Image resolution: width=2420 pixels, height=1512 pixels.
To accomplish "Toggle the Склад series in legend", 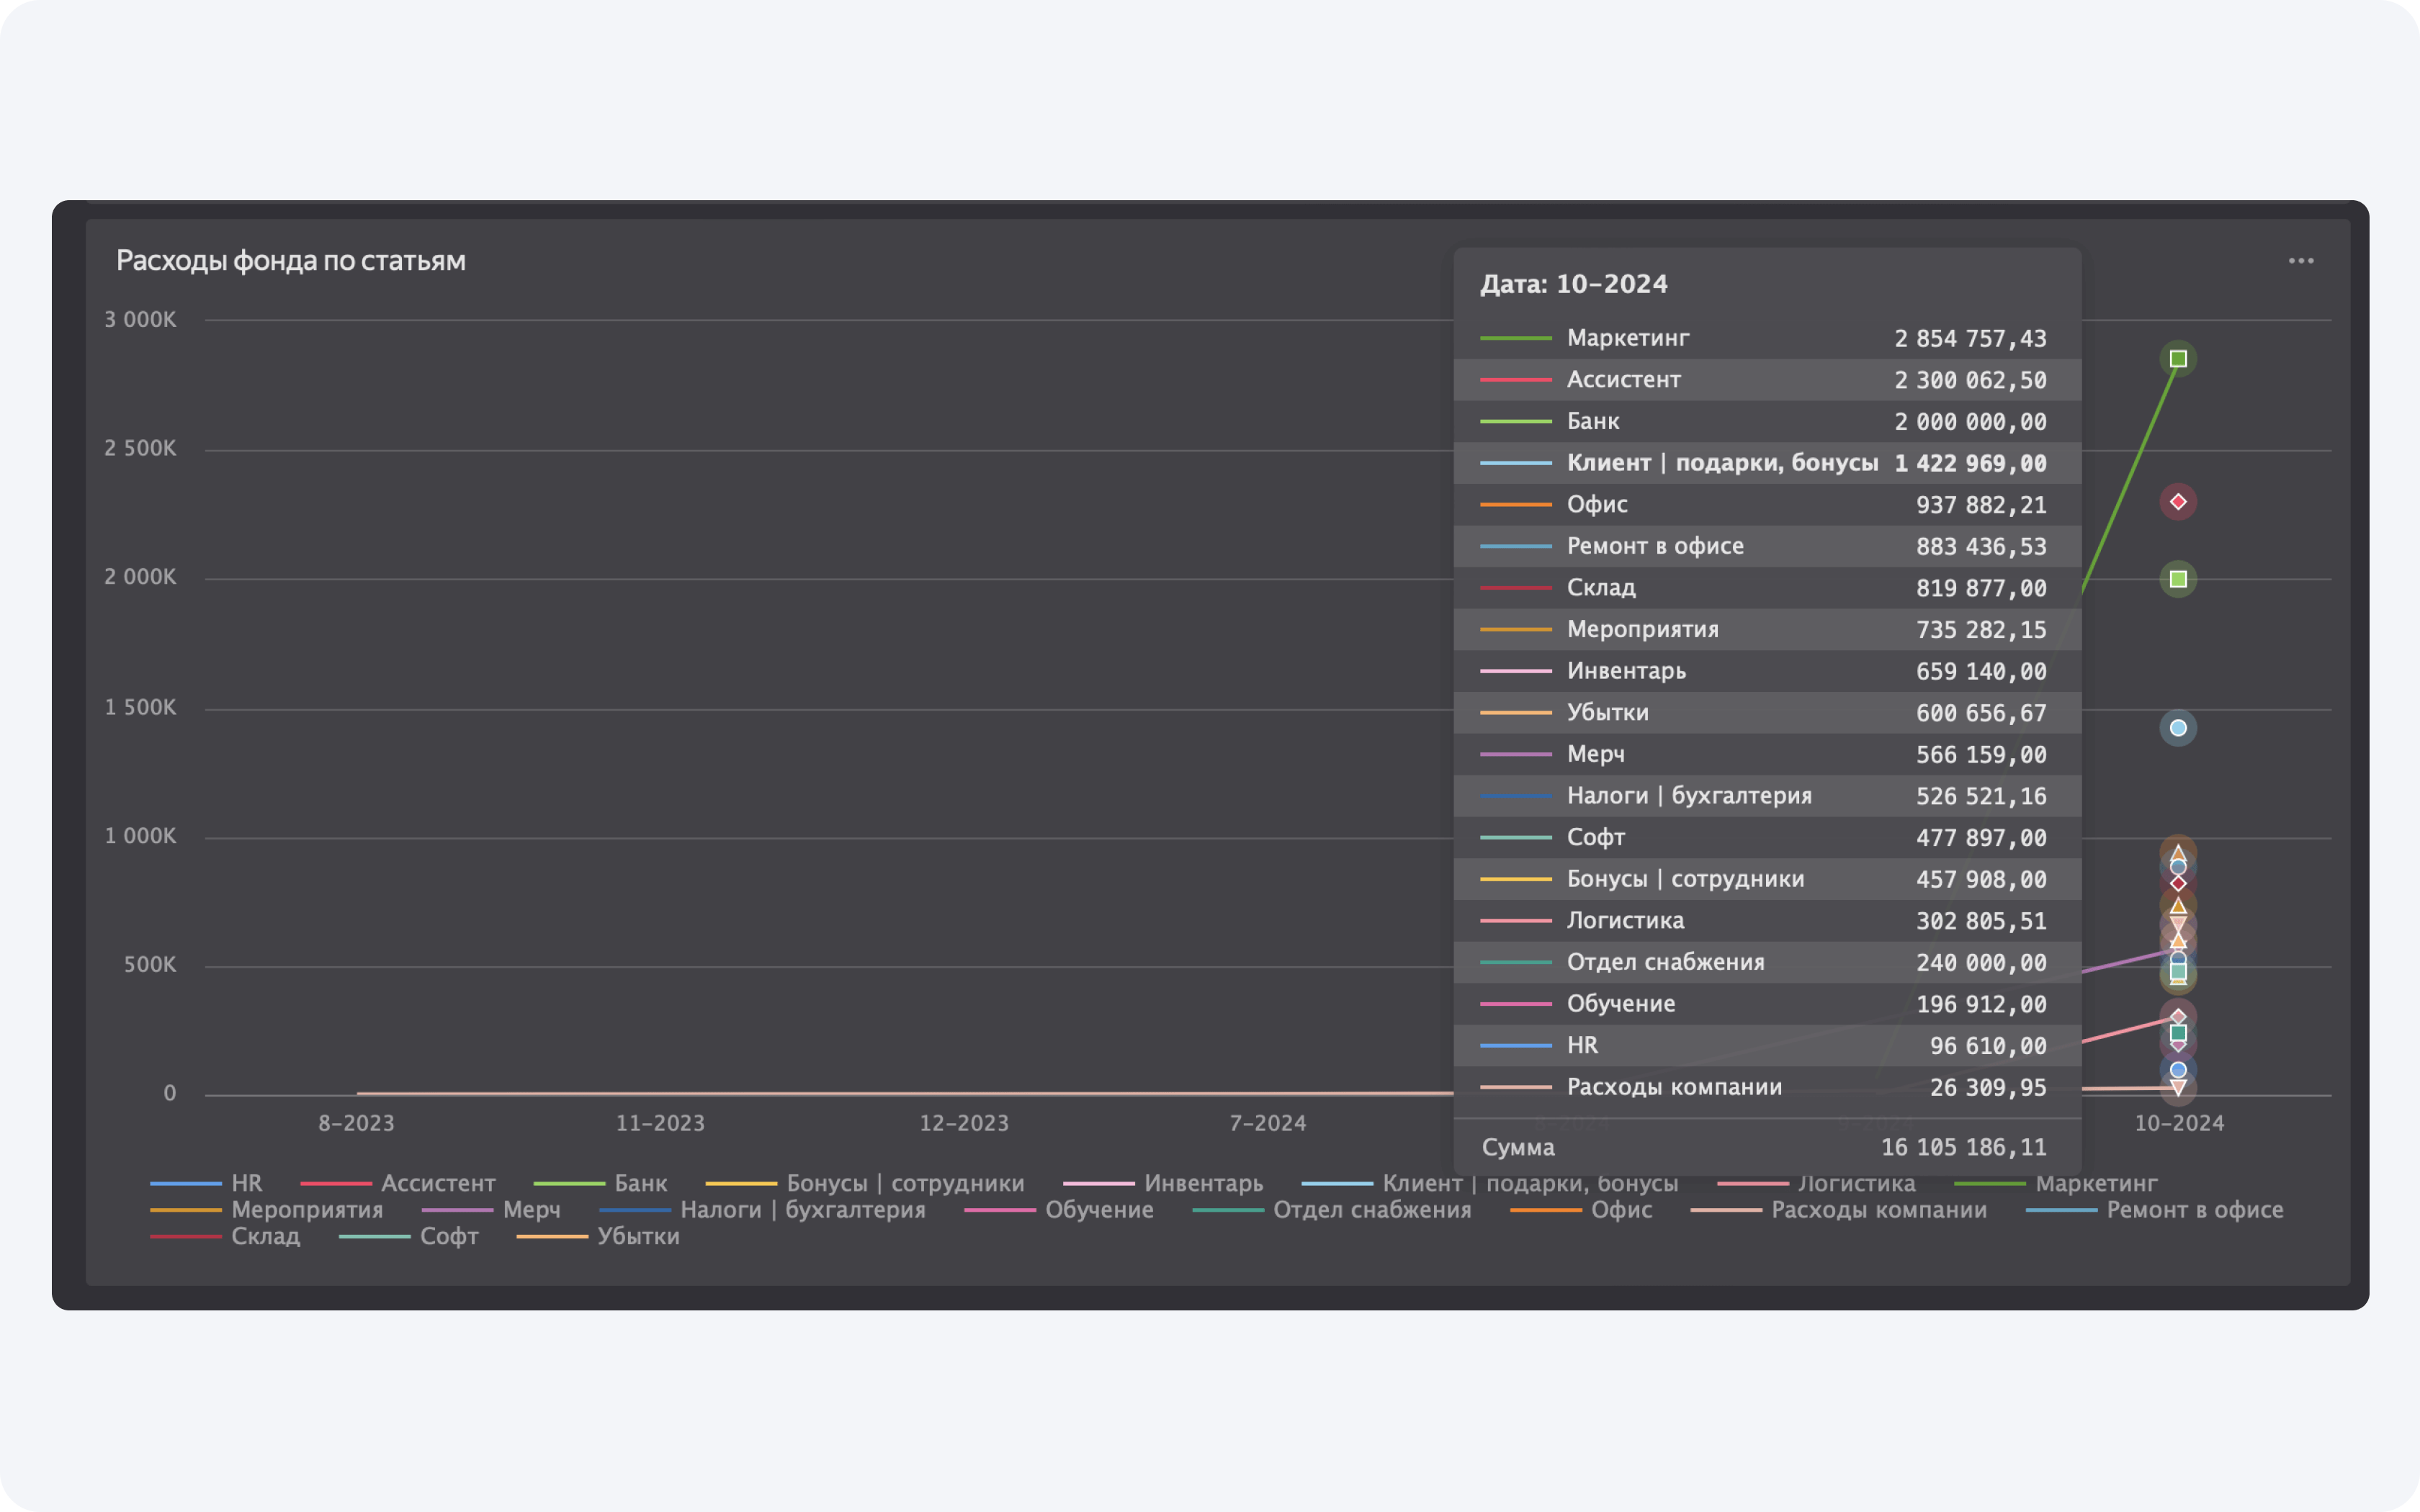I will click(265, 1237).
